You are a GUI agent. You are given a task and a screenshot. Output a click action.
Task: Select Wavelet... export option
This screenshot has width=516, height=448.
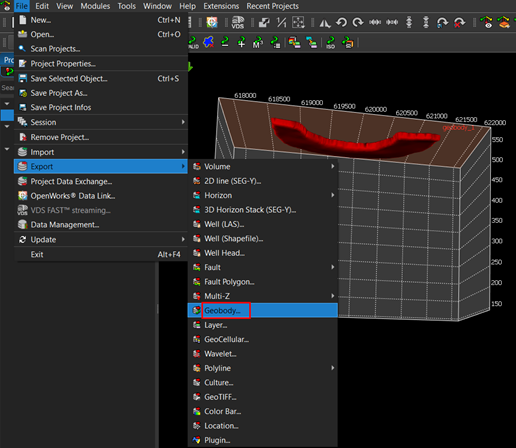[x=263, y=353]
